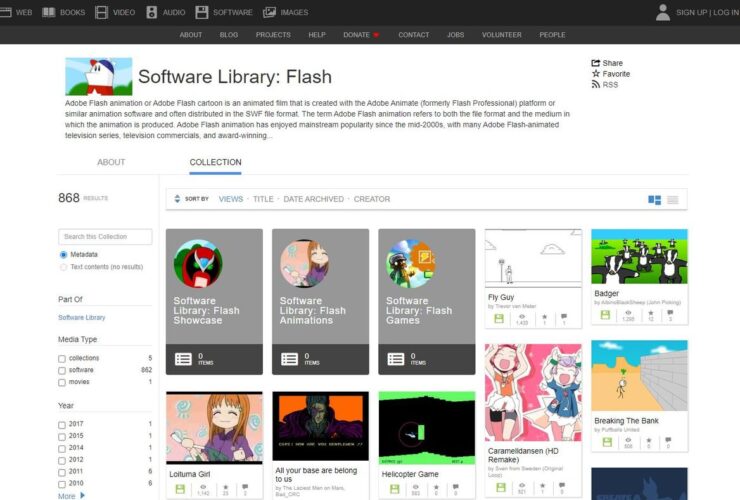740x500 pixels.
Task: Check the movies media type filter
Action: 62,382
